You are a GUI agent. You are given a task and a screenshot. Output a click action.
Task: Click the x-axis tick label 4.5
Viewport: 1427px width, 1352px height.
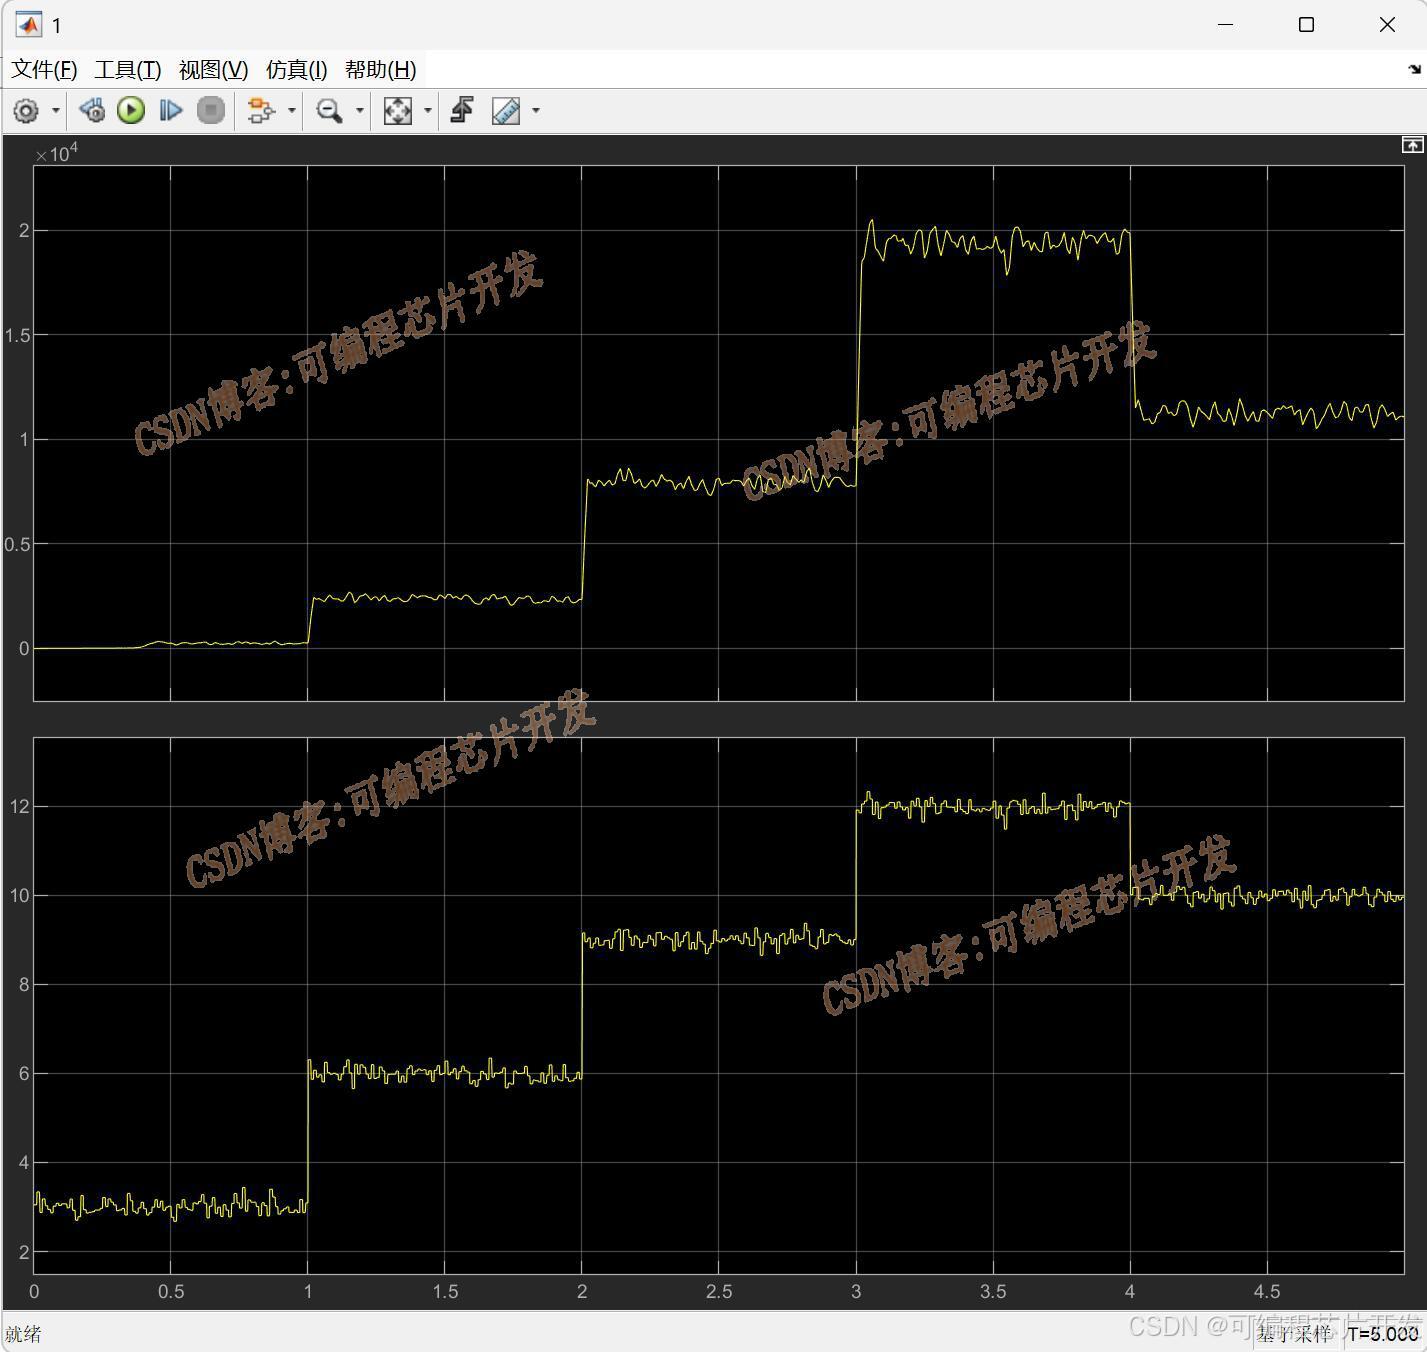point(1267,1291)
